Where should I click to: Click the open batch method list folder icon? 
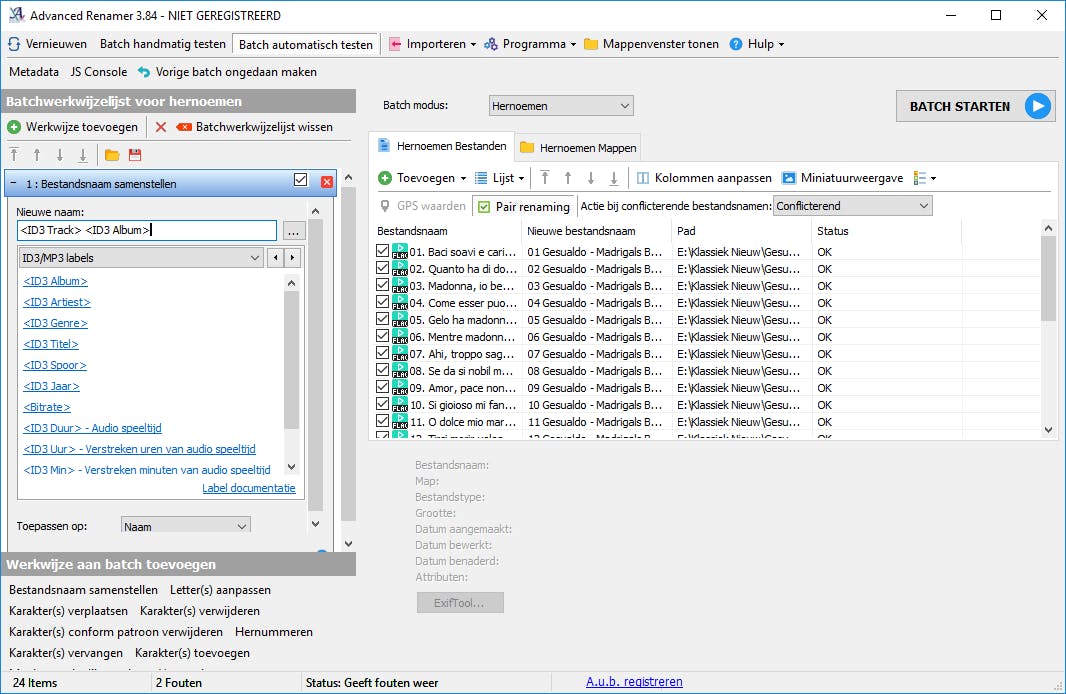[112, 155]
